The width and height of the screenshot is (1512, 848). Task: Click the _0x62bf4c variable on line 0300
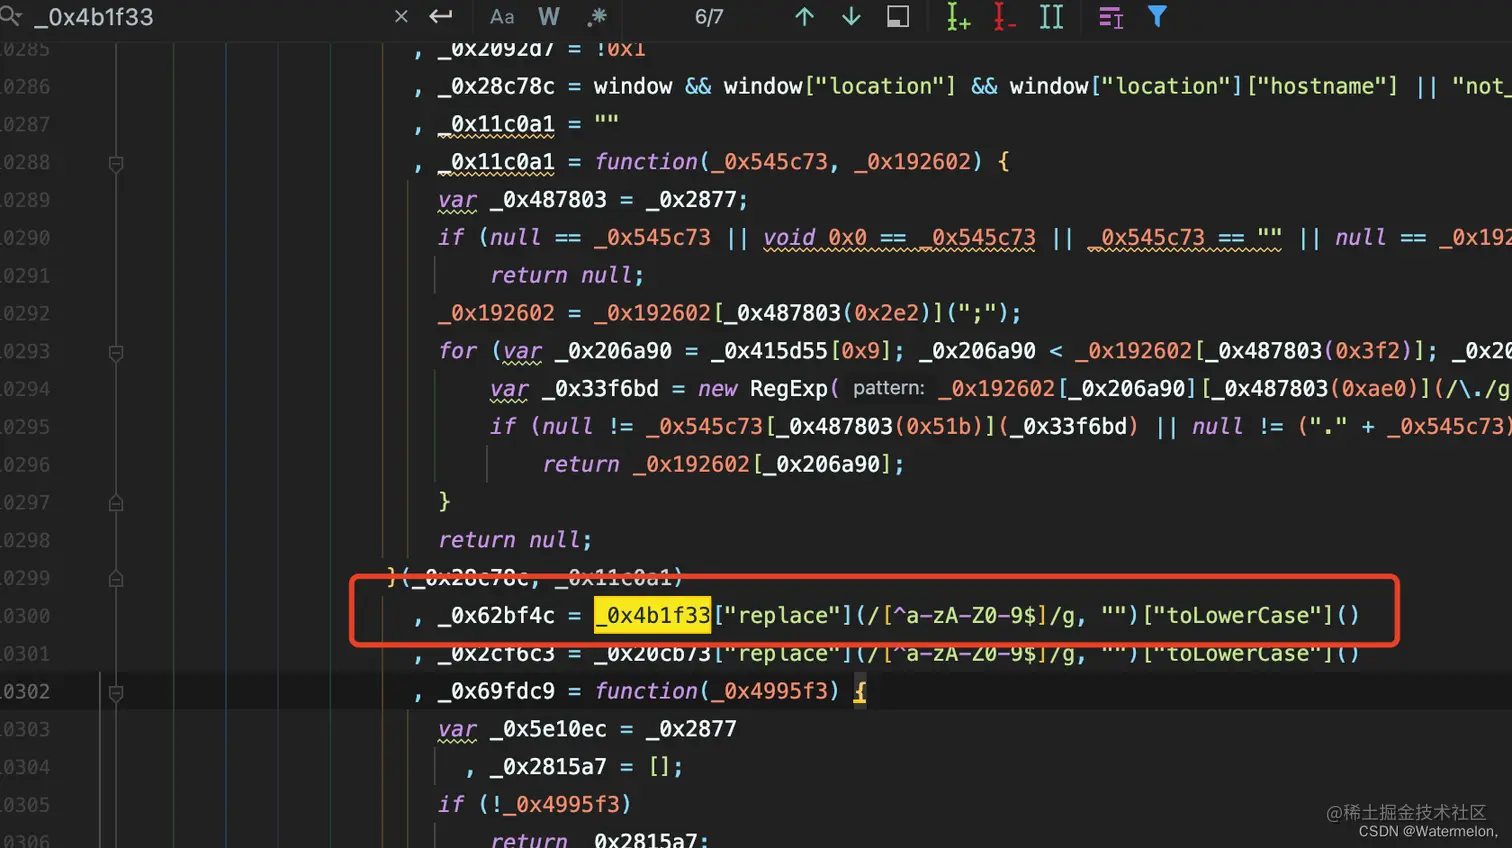pyautogui.click(x=496, y=615)
